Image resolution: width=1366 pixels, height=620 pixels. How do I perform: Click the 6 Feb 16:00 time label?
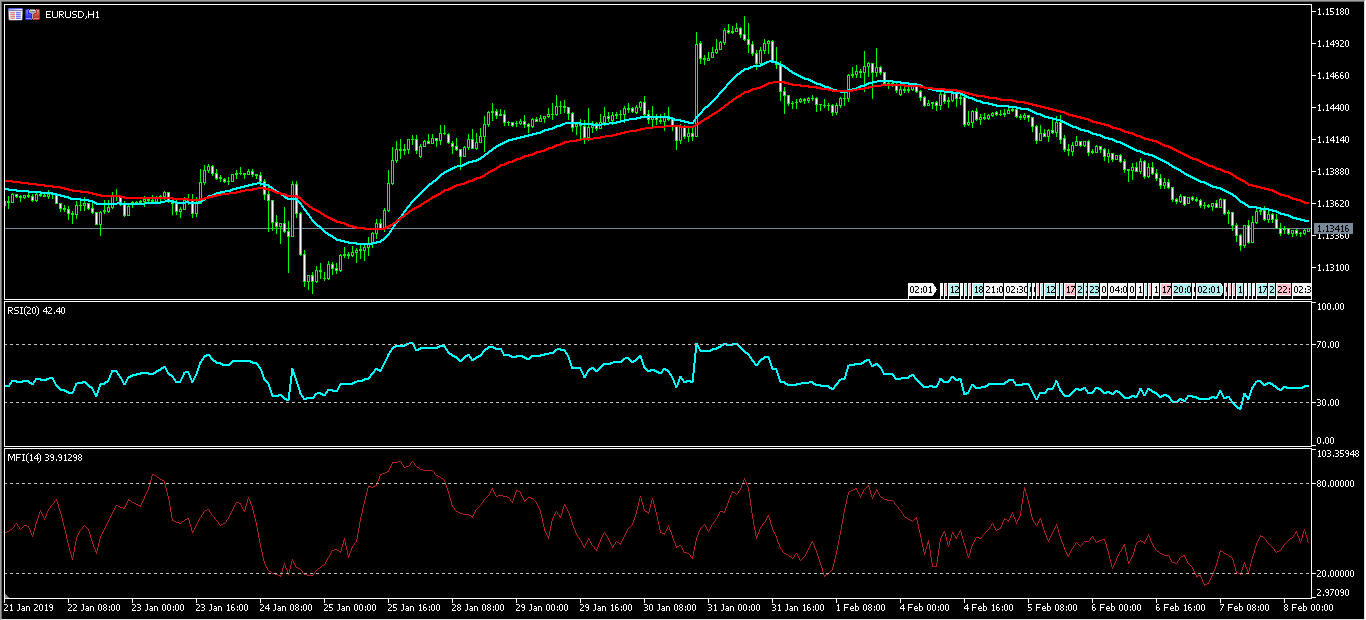pyautogui.click(x=1181, y=607)
